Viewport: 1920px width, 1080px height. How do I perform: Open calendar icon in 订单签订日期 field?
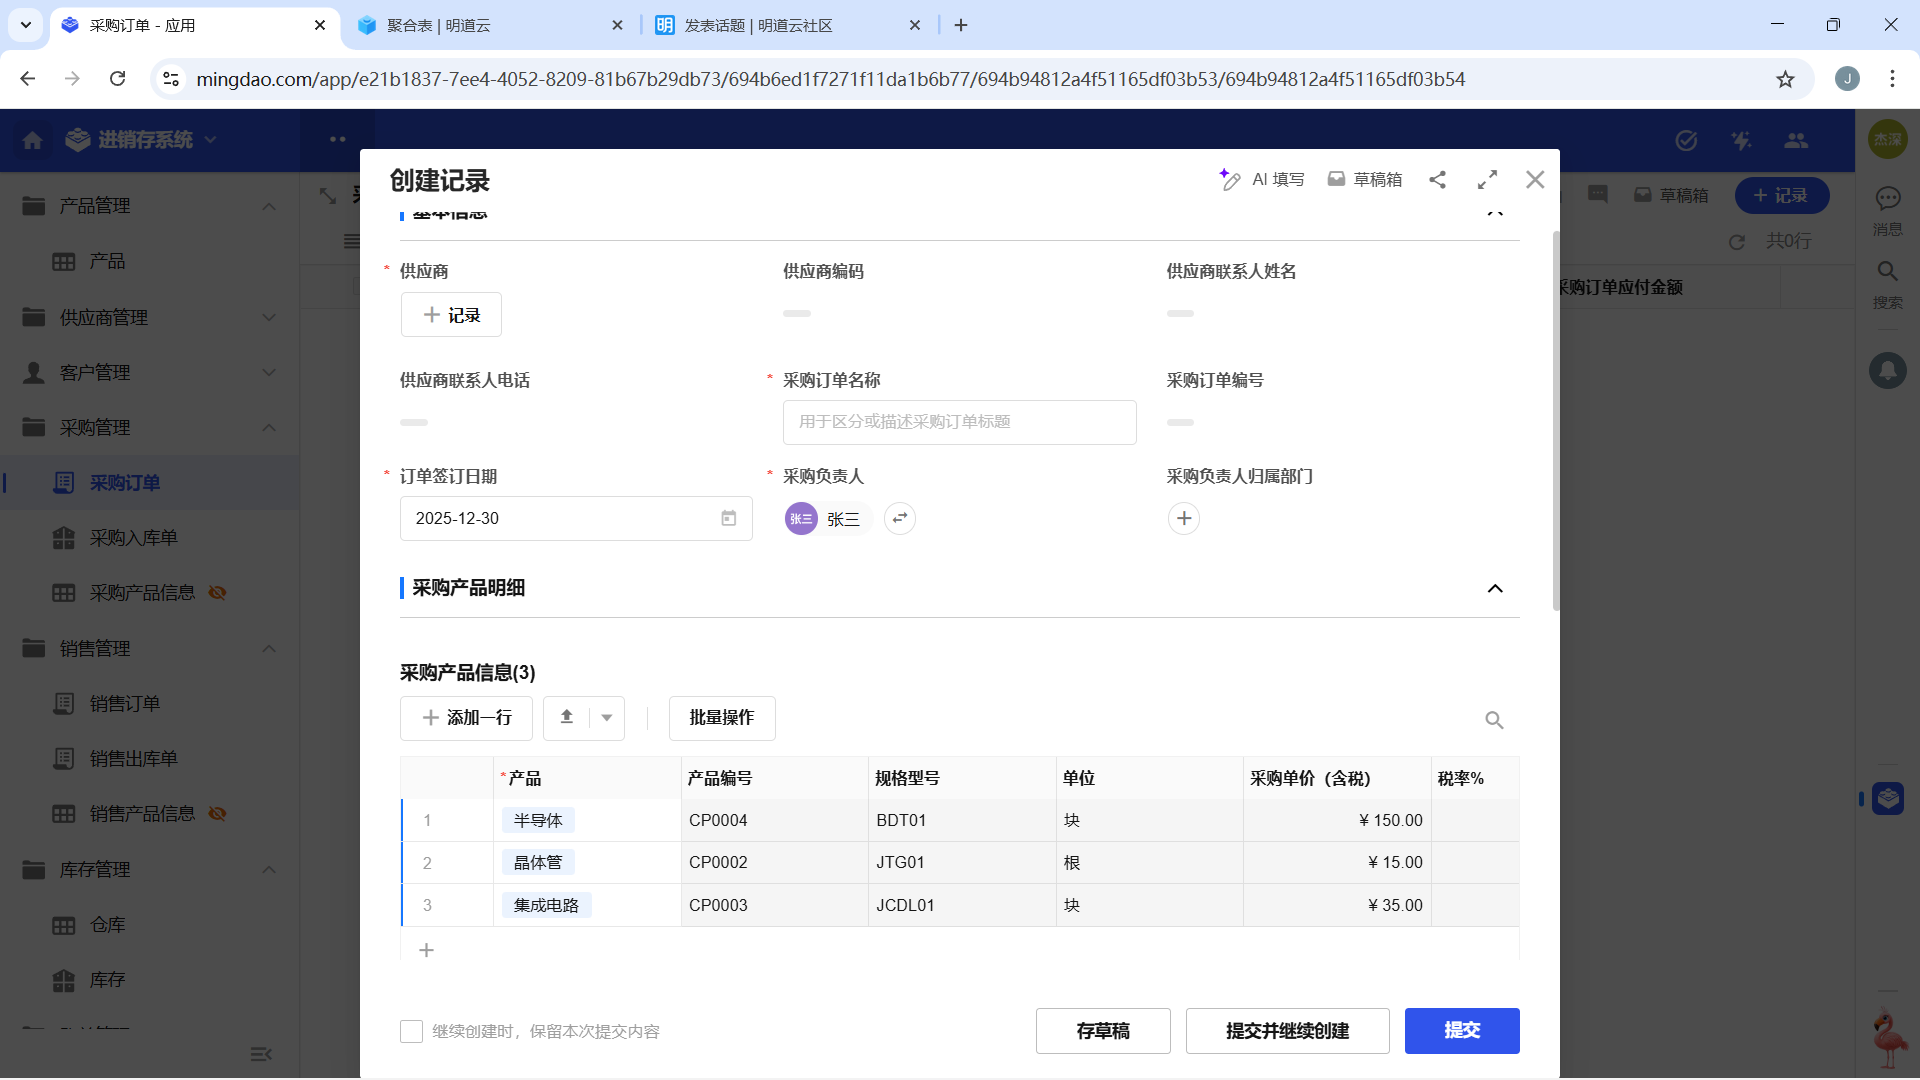pos(728,518)
